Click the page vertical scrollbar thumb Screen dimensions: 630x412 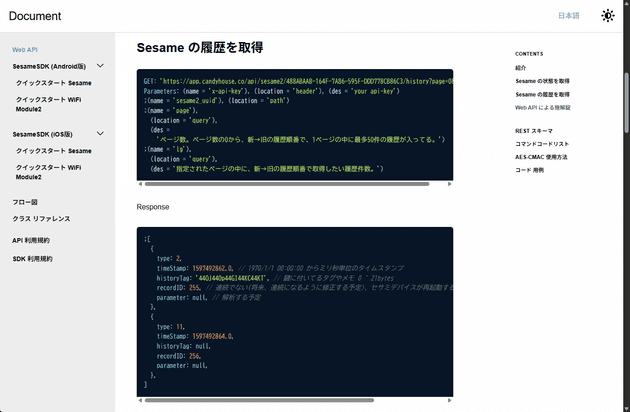pyautogui.click(x=626, y=102)
